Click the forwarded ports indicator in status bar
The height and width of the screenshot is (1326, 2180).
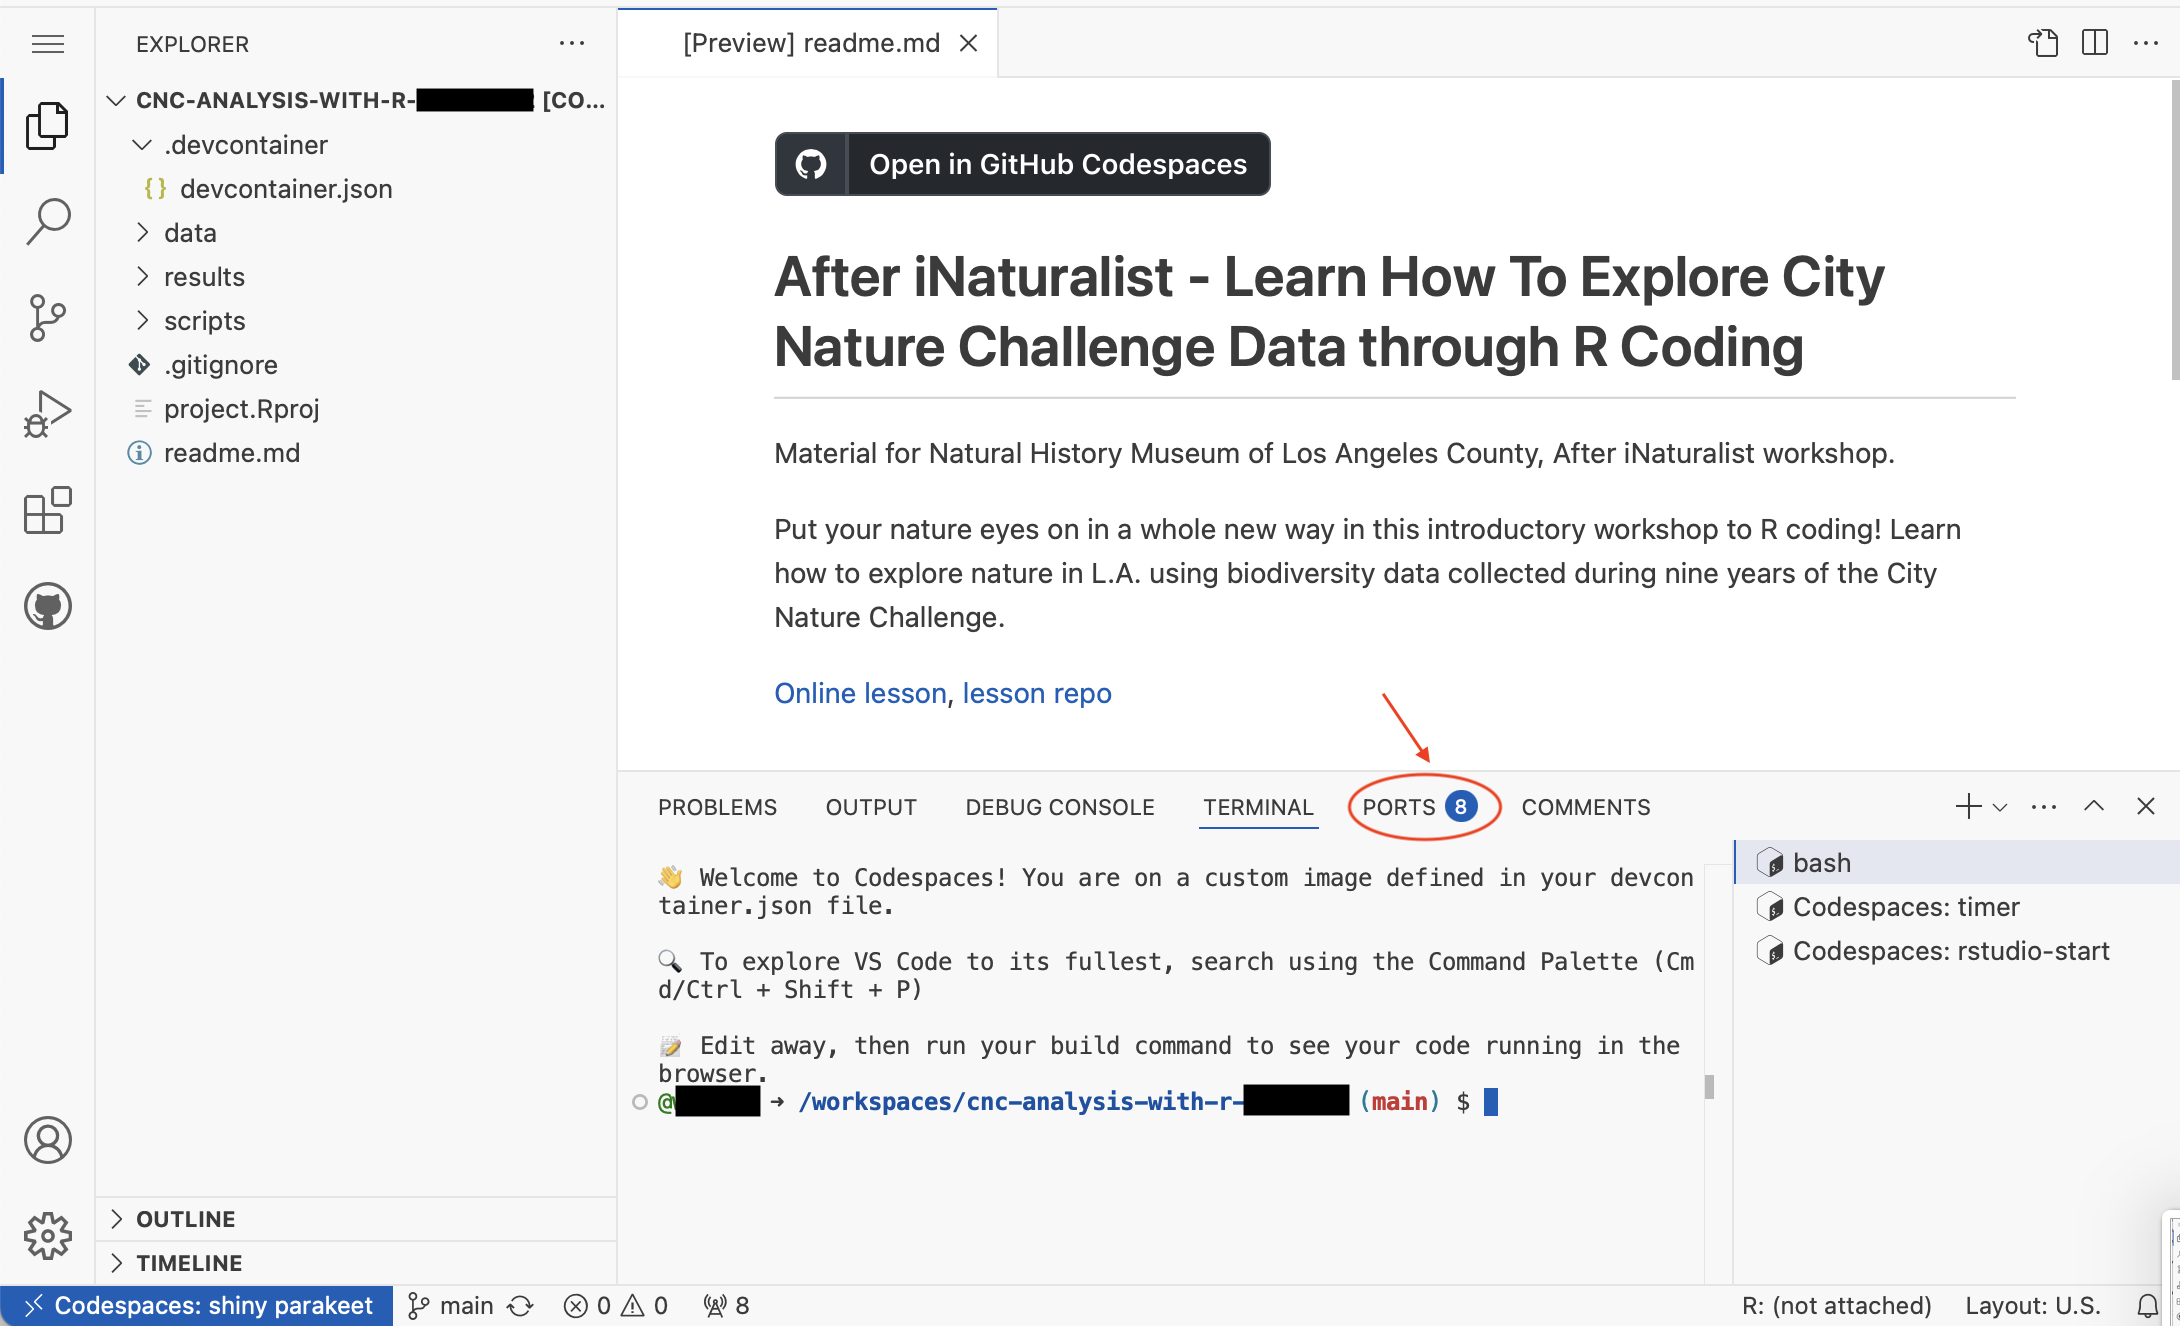click(x=727, y=1305)
